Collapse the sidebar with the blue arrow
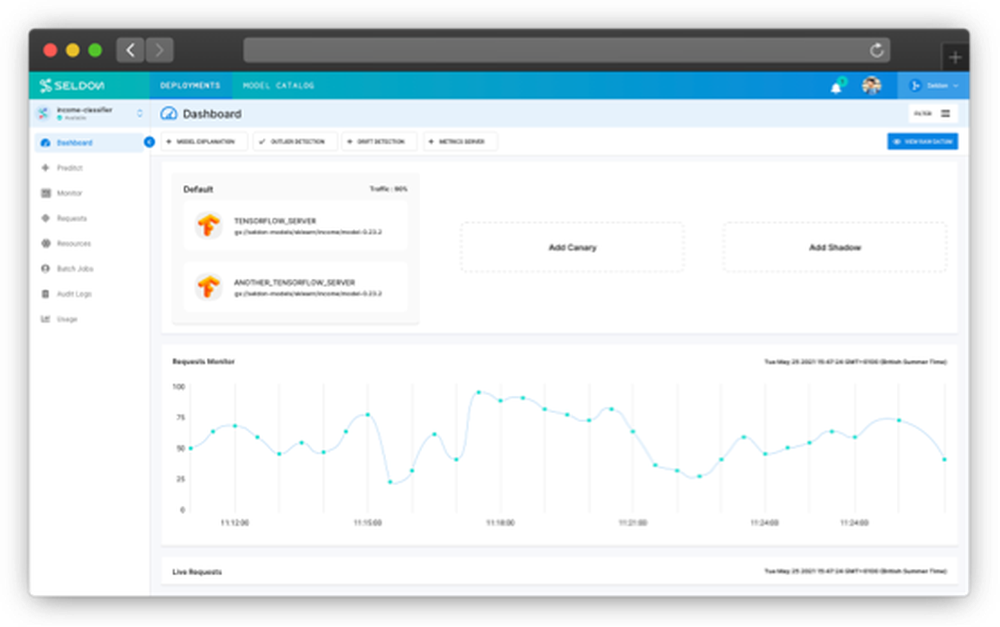This screenshot has width=1000, height=627. [149, 142]
